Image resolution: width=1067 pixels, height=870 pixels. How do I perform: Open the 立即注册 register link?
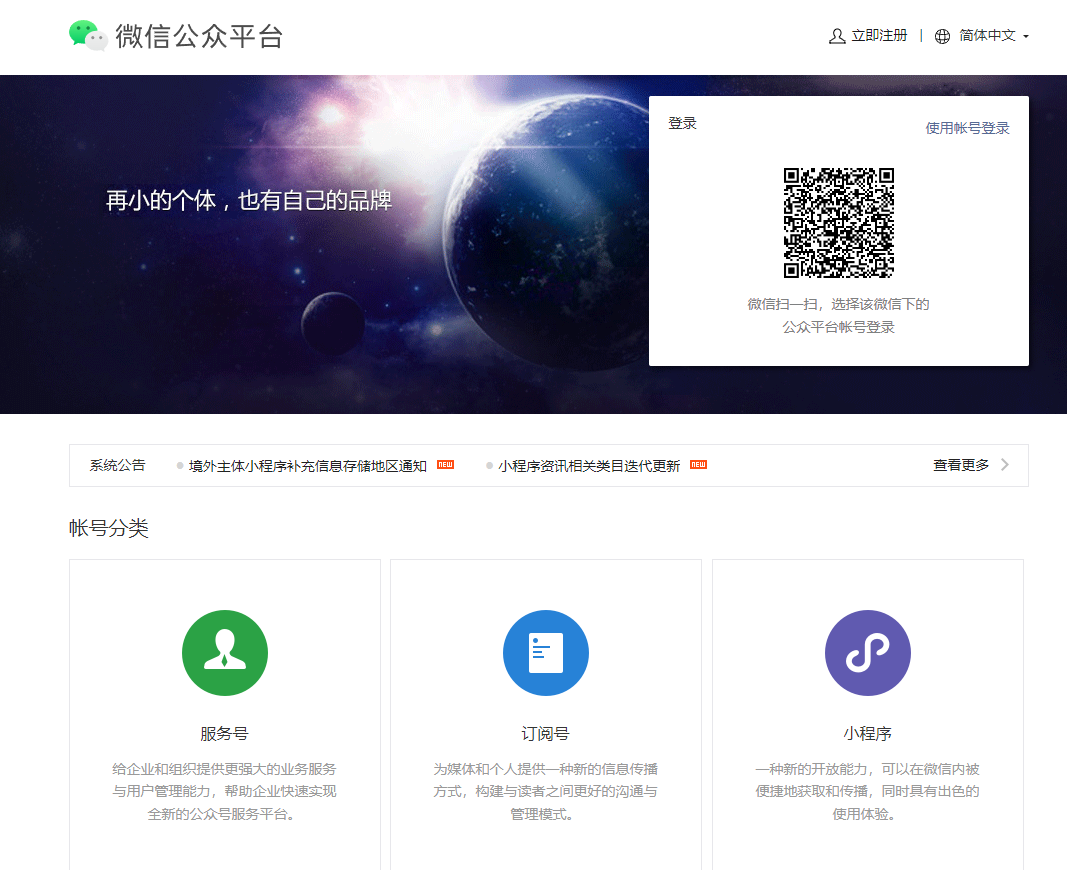point(879,36)
